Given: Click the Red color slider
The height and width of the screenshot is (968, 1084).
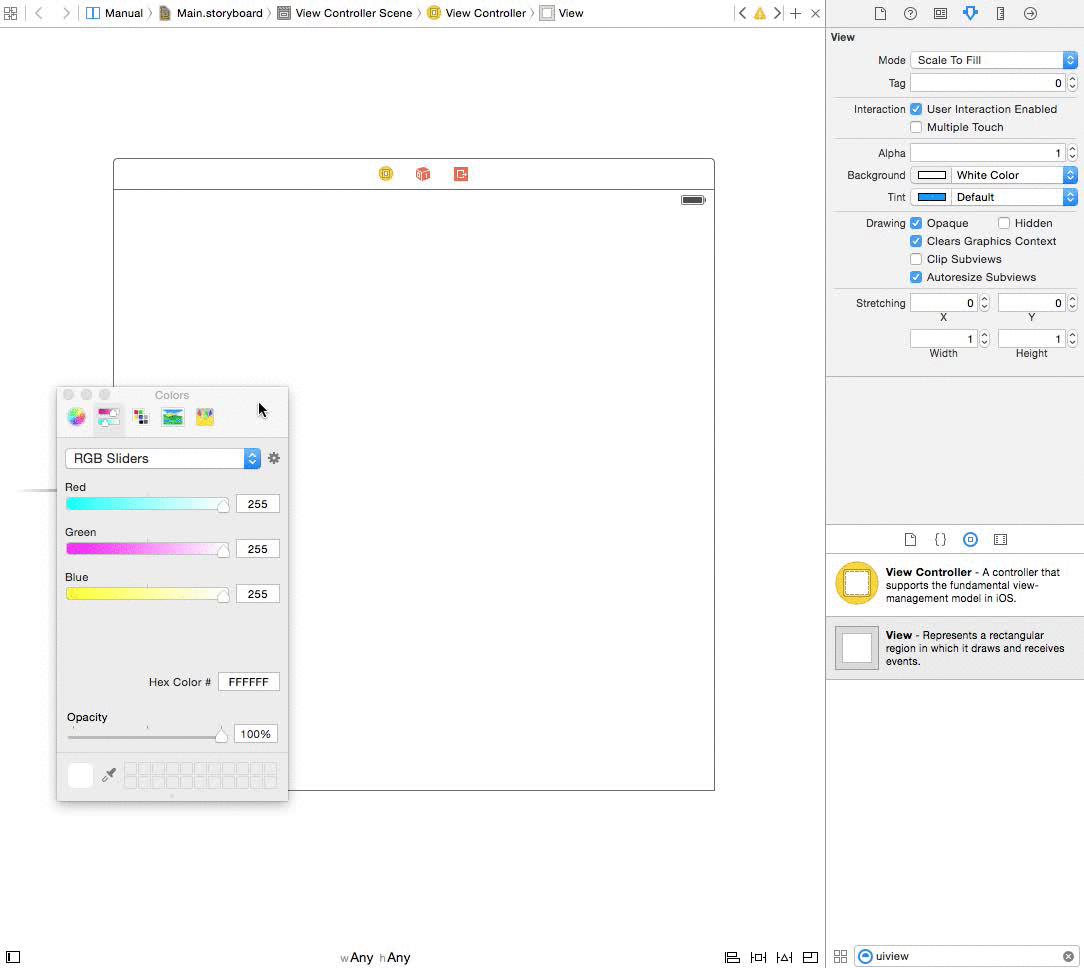Looking at the screenshot, I should (x=147, y=504).
